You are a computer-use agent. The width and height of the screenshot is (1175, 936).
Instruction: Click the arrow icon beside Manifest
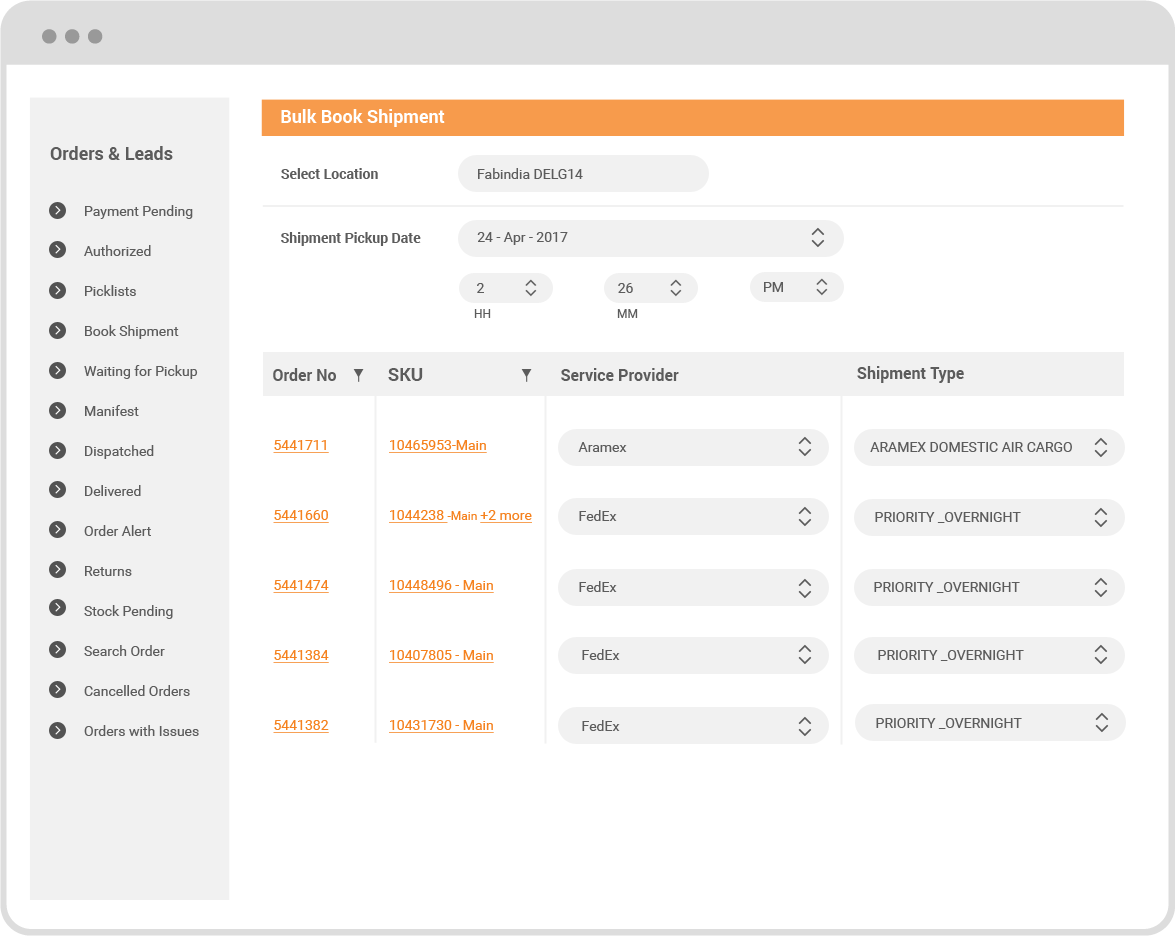[58, 411]
